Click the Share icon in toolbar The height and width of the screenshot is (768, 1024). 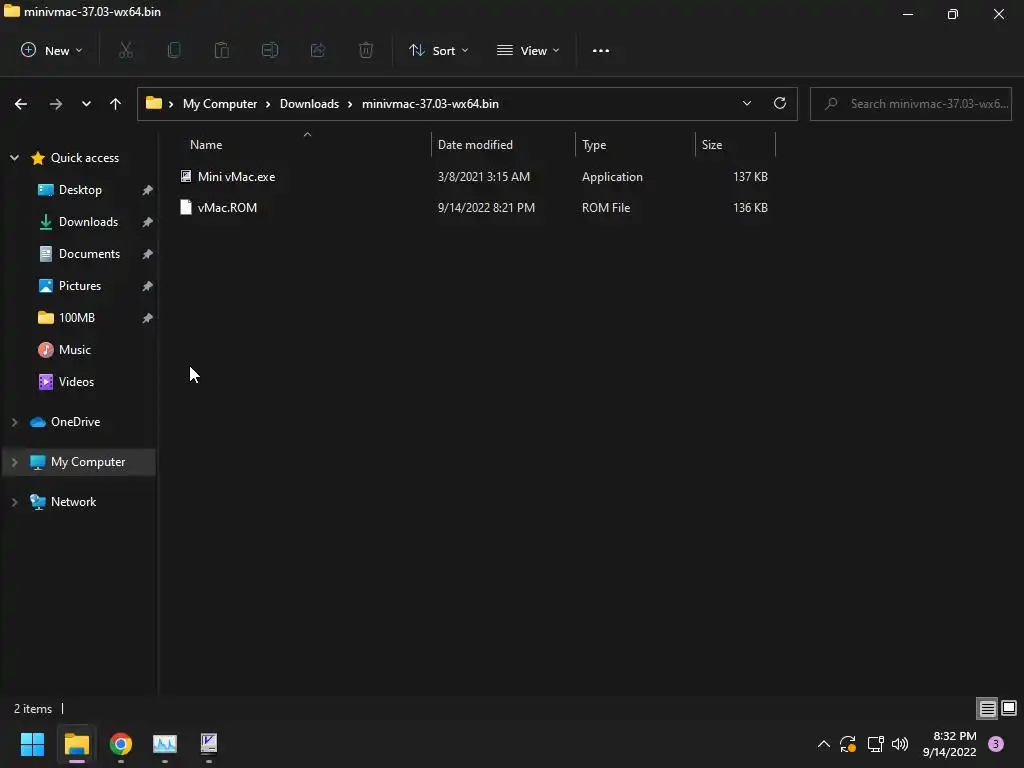(x=318, y=50)
